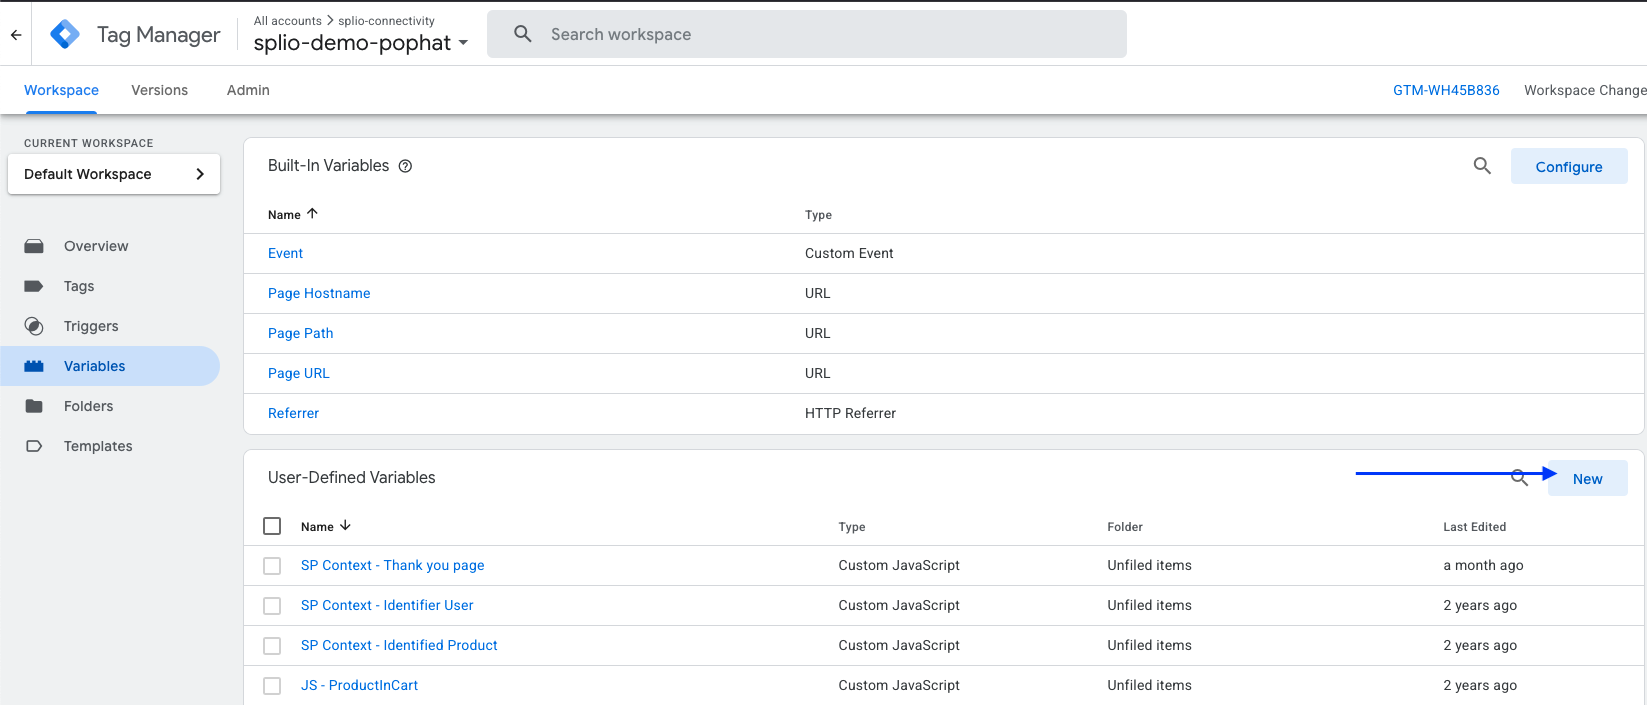Click the Variables sidebar icon
This screenshot has height=705, width=1647.
point(34,366)
